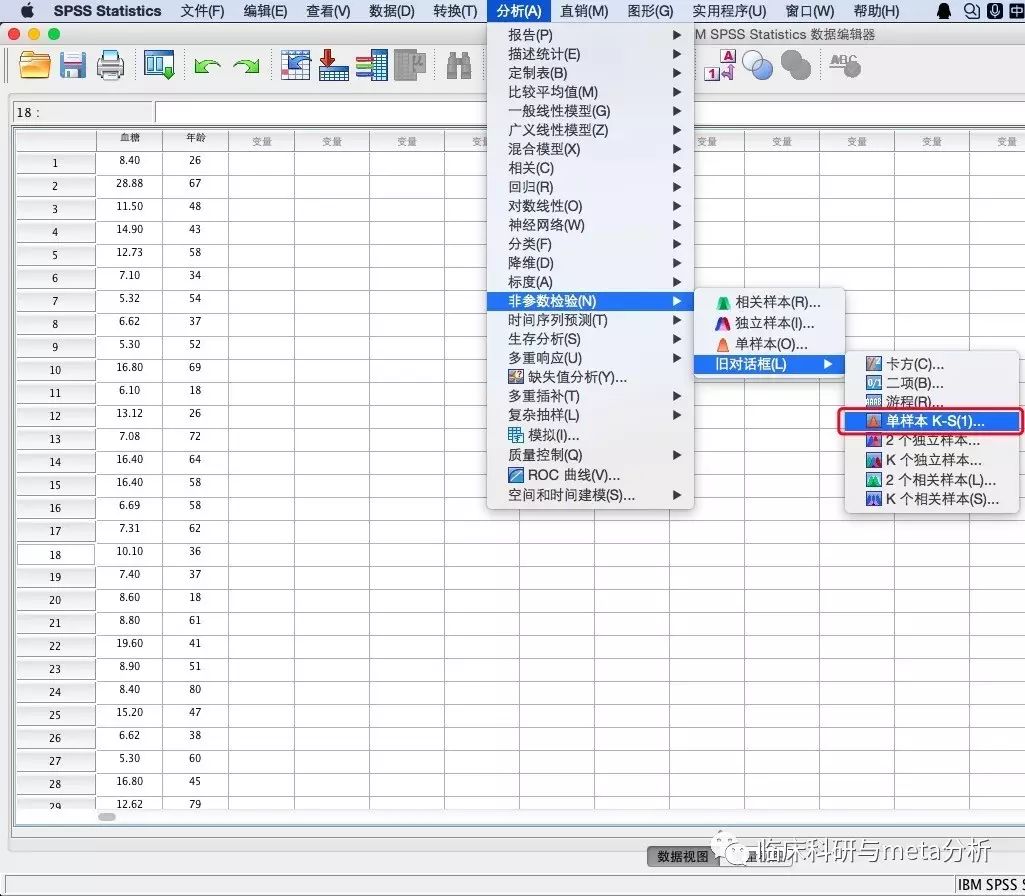Choose 单样本 K-S(1)... legacy dialog
The image size is (1025, 896).
tap(930, 421)
